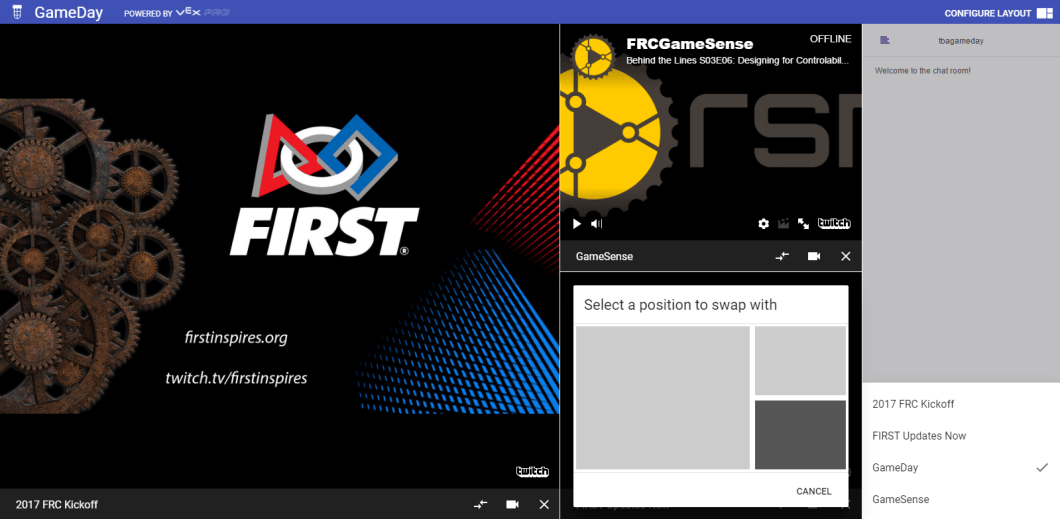Close the GameSense stream panel
Viewport: 1060px width, 519px height.
[x=846, y=257]
